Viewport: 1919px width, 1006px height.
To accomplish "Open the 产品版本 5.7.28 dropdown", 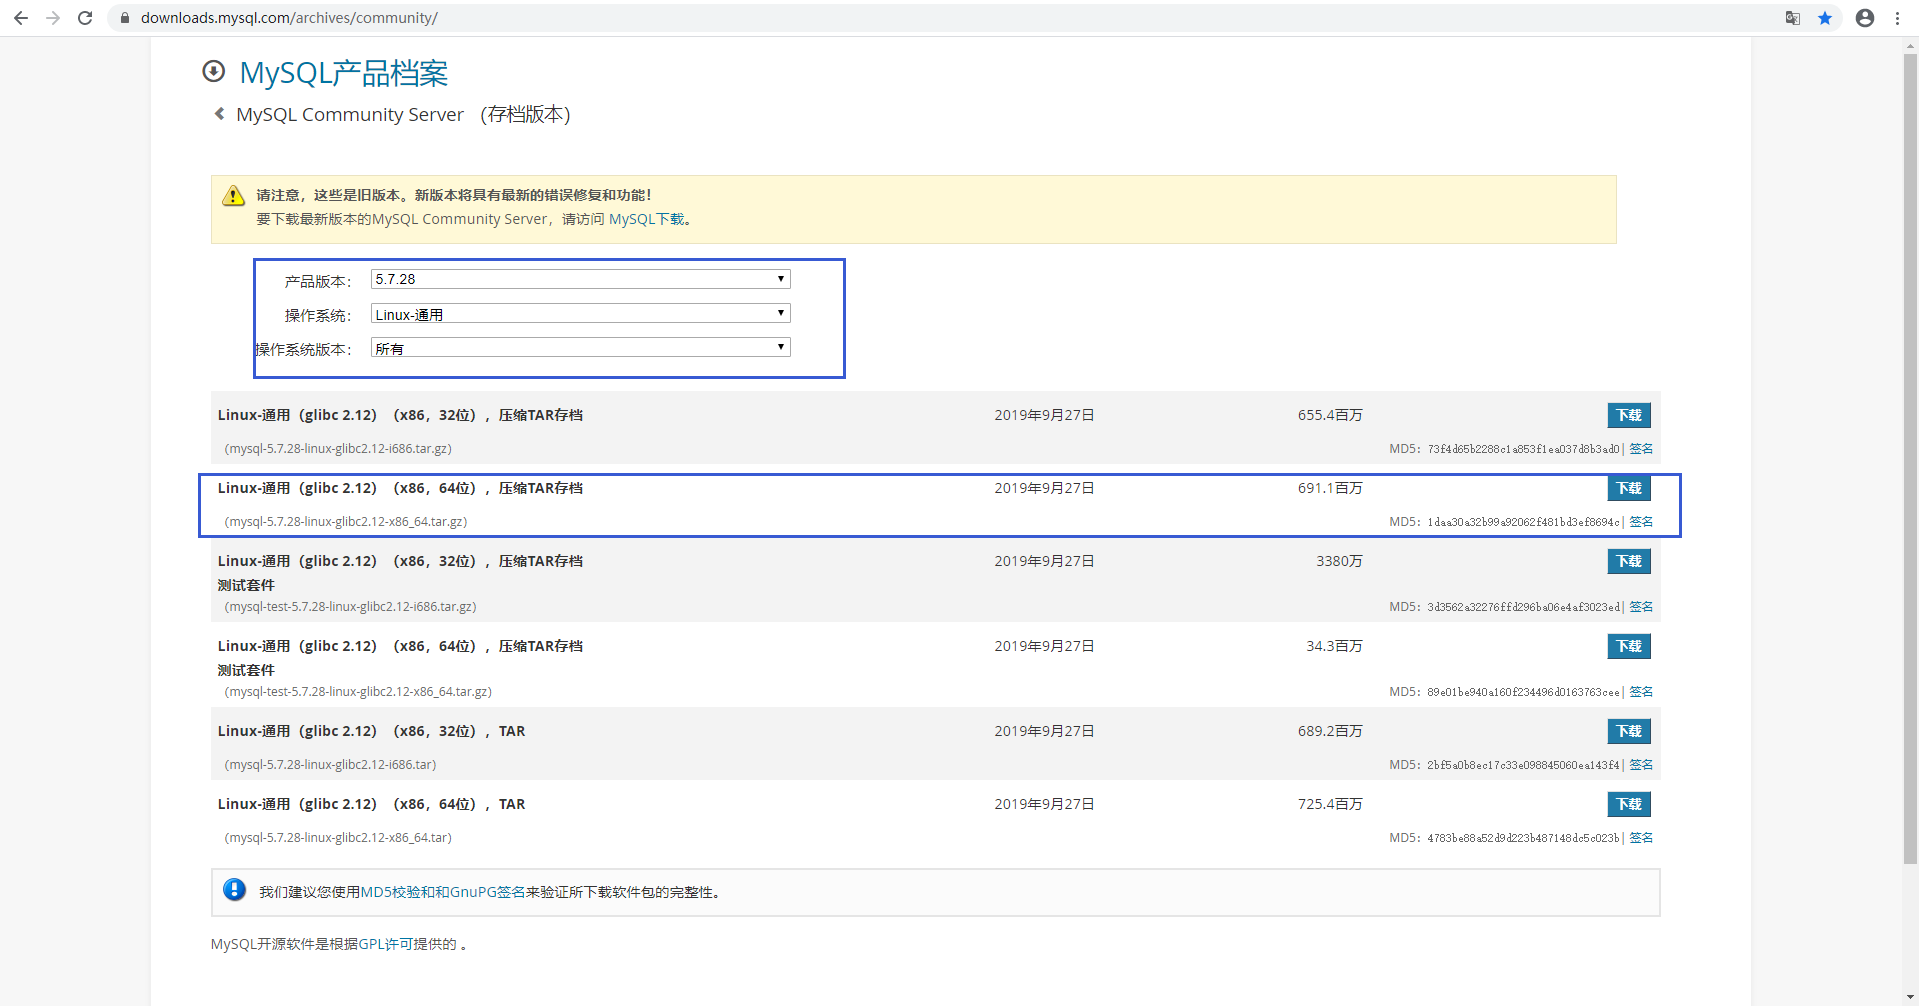I will tap(581, 279).
